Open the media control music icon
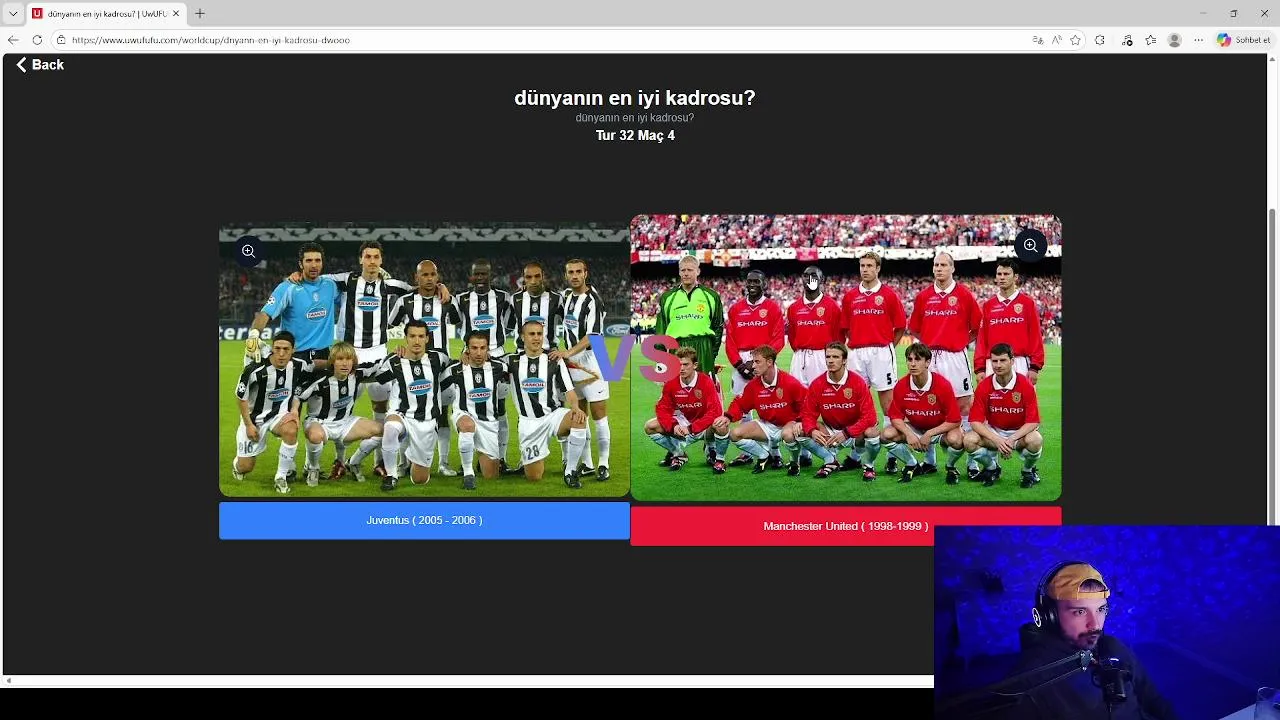The image size is (1280, 720). (x=1127, y=40)
